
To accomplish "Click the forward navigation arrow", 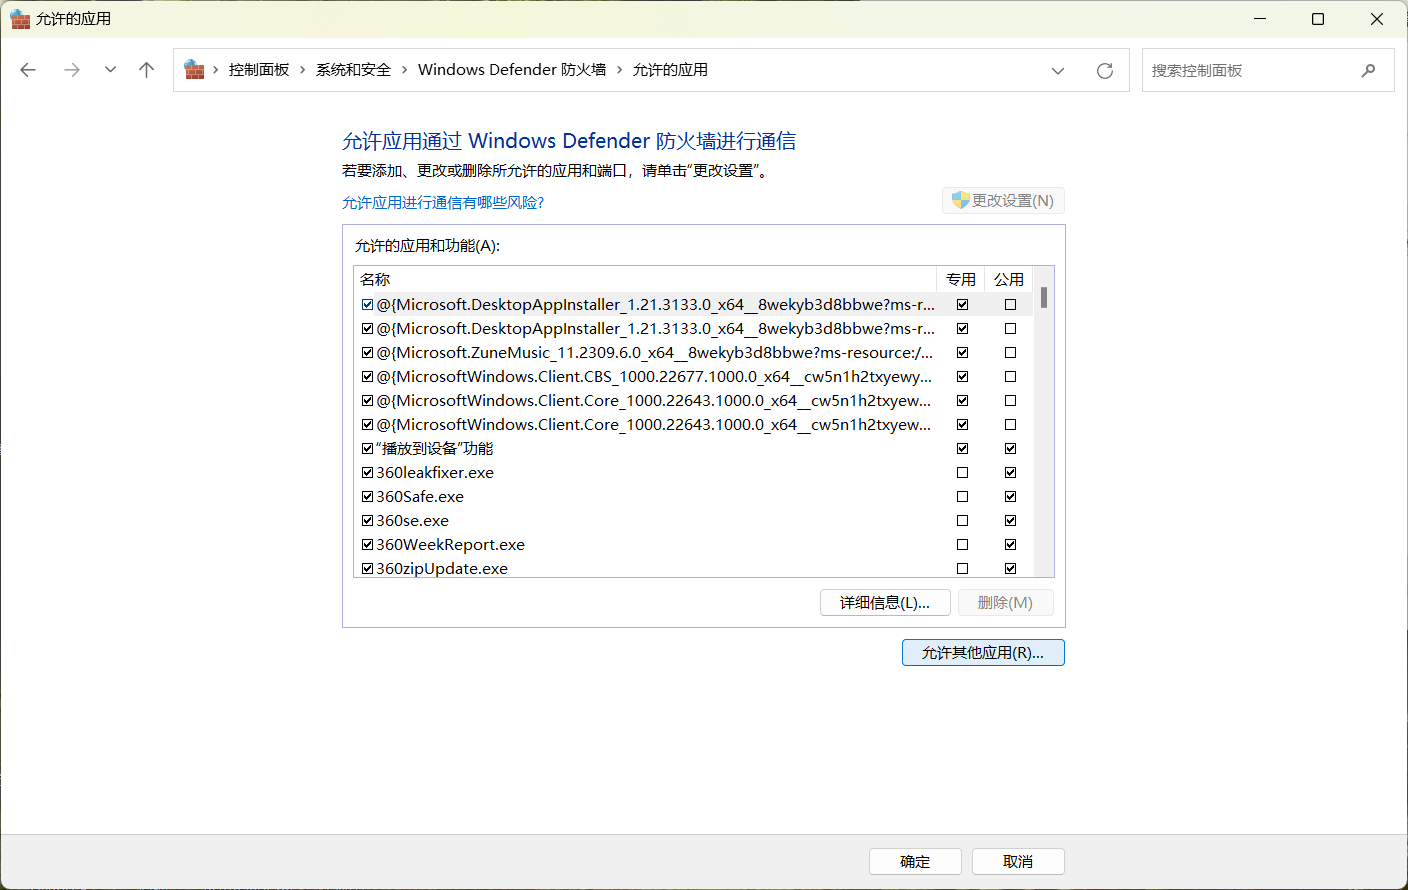I will pos(71,69).
